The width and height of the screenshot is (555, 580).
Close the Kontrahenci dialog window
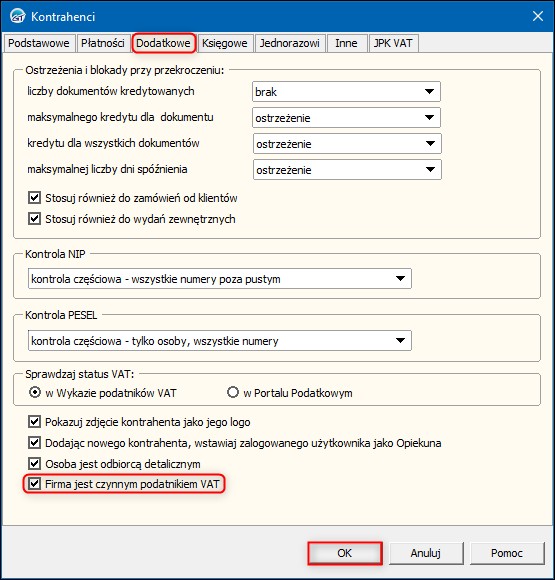point(538,16)
